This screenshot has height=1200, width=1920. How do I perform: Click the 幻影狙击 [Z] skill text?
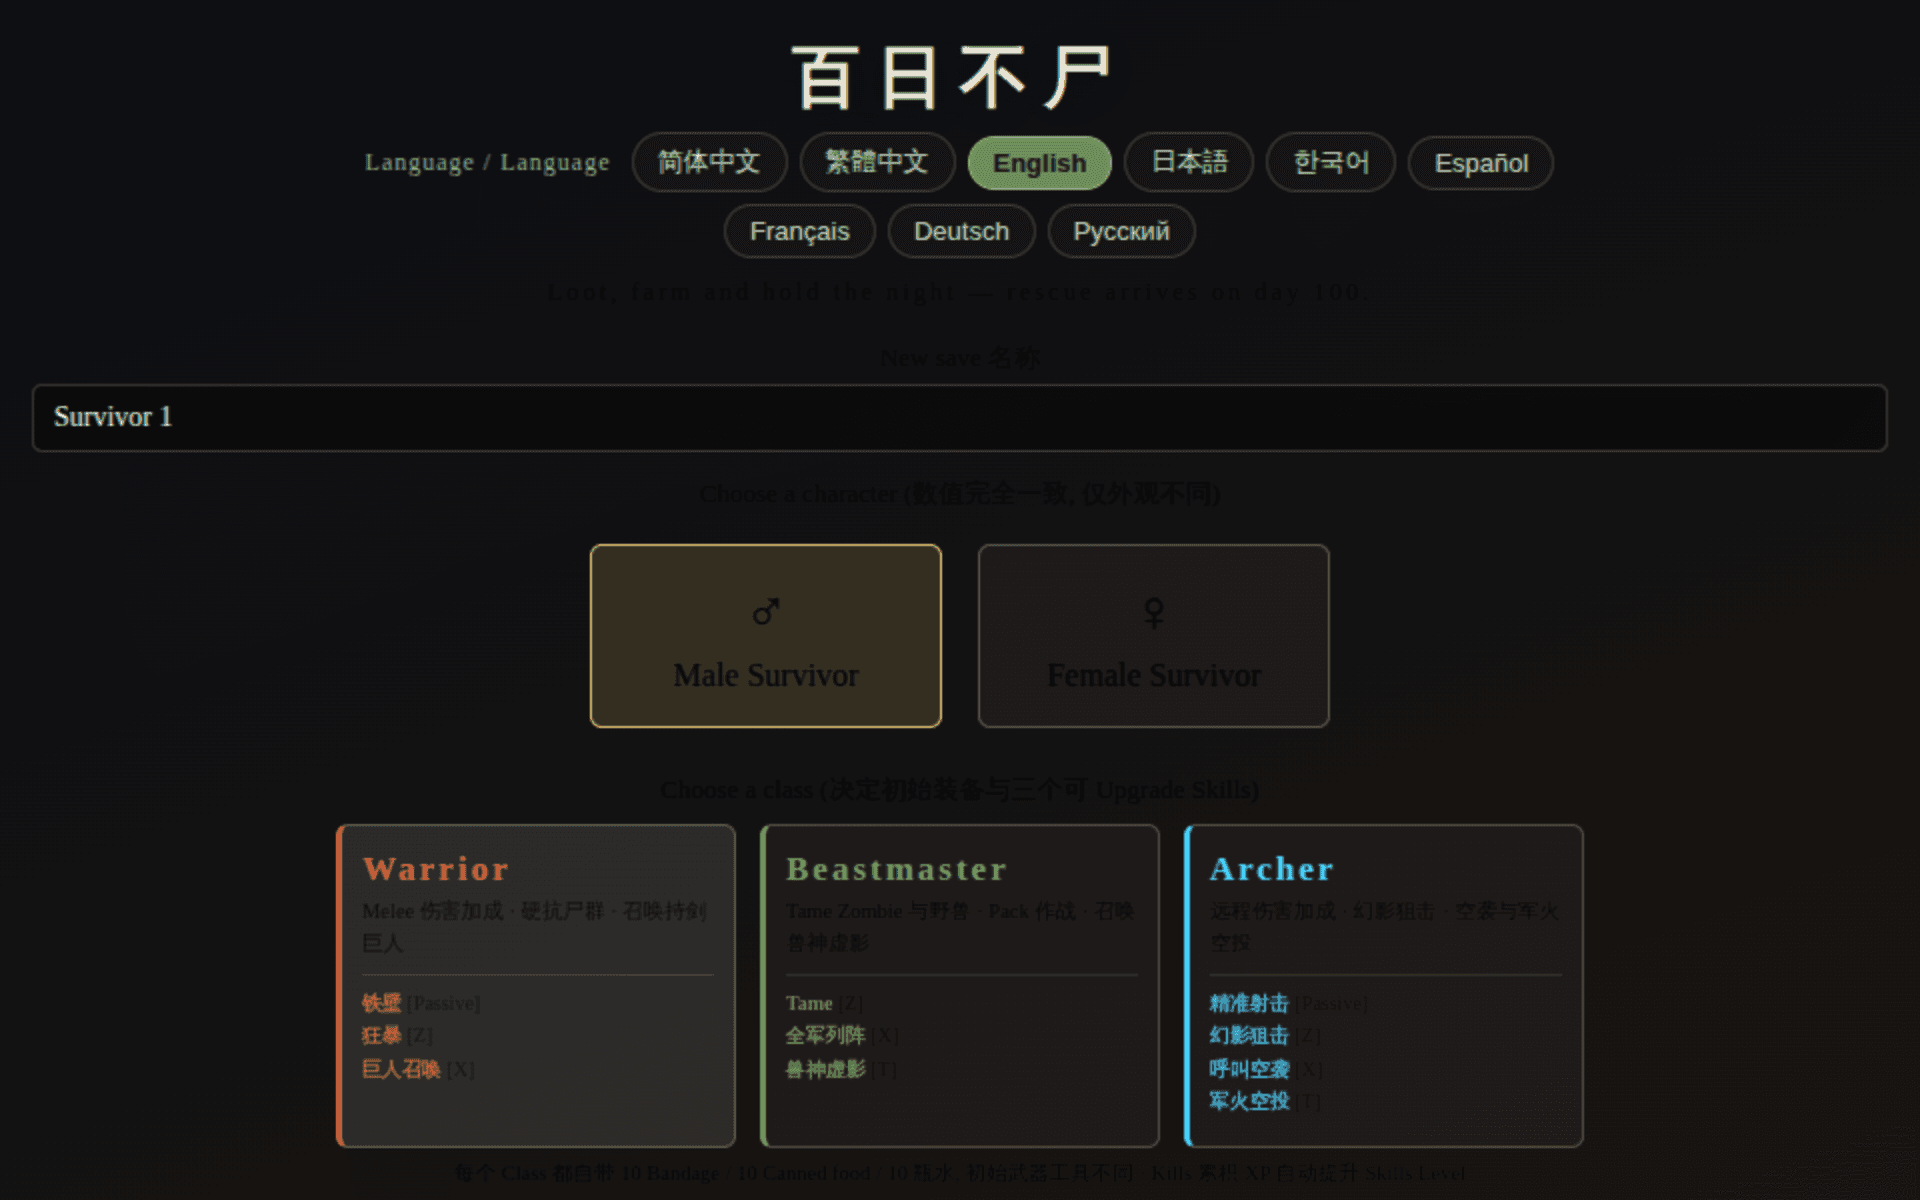pyautogui.click(x=1265, y=1035)
